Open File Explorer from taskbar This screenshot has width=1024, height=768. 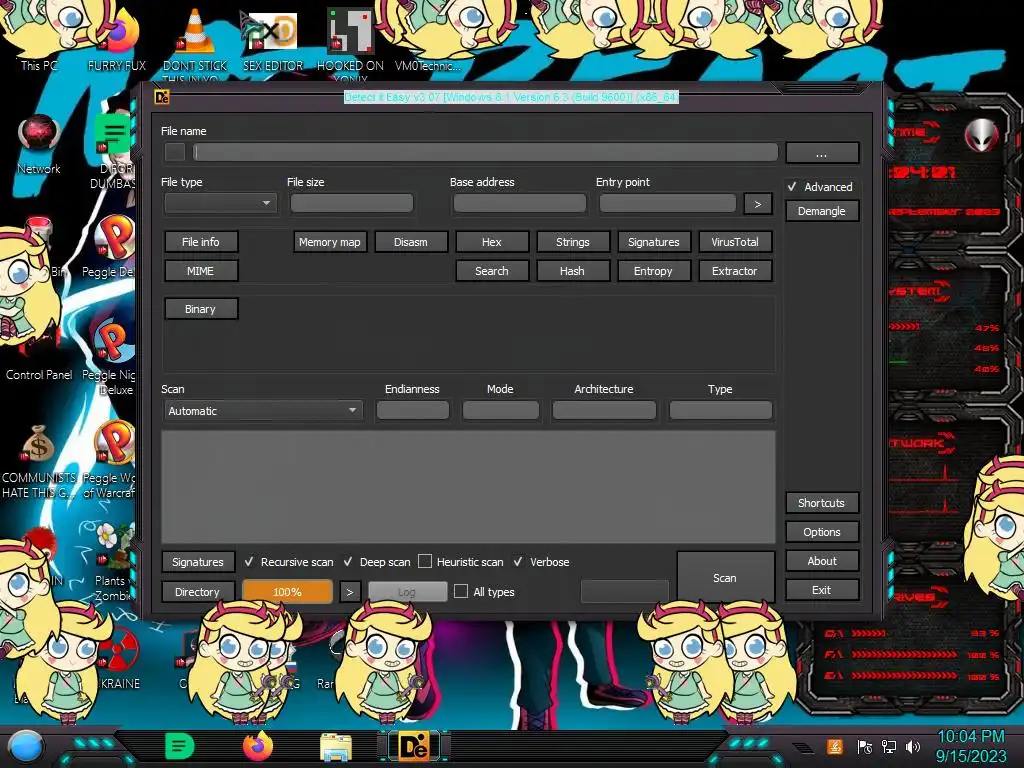tap(336, 747)
